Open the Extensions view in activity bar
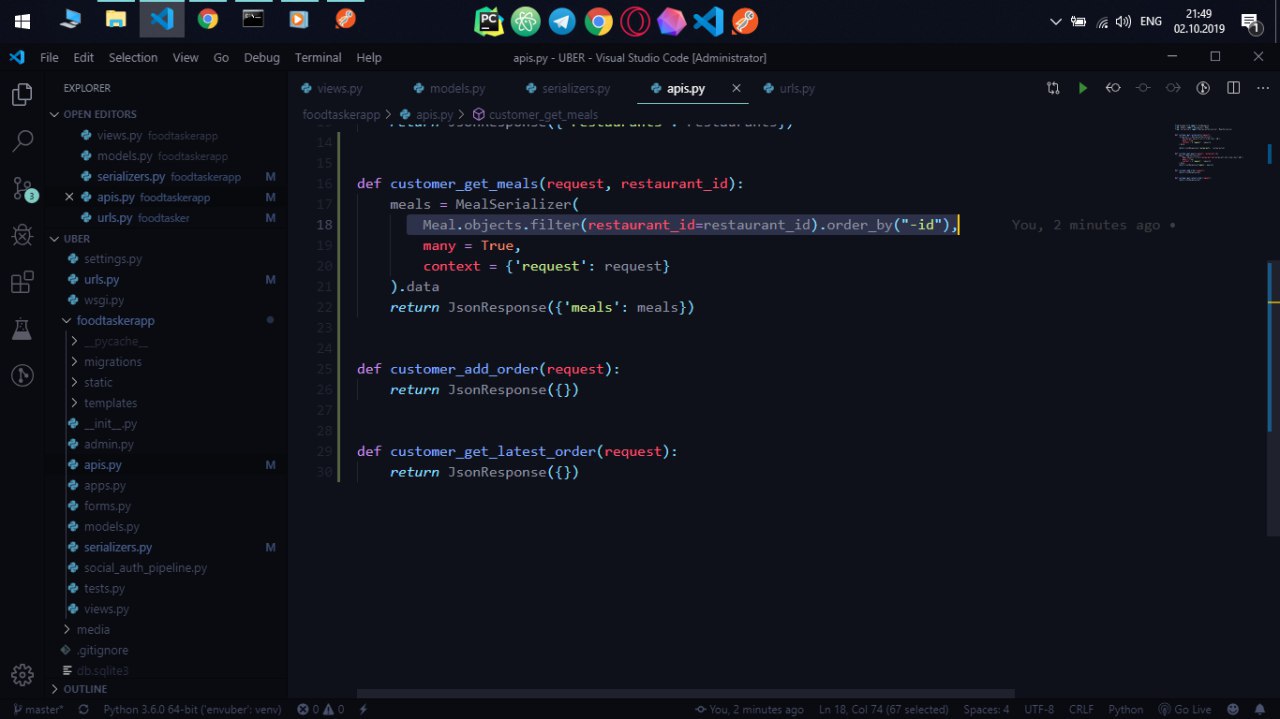This screenshot has height=719, width=1280. pyautogui.click(x=21, y=282)
